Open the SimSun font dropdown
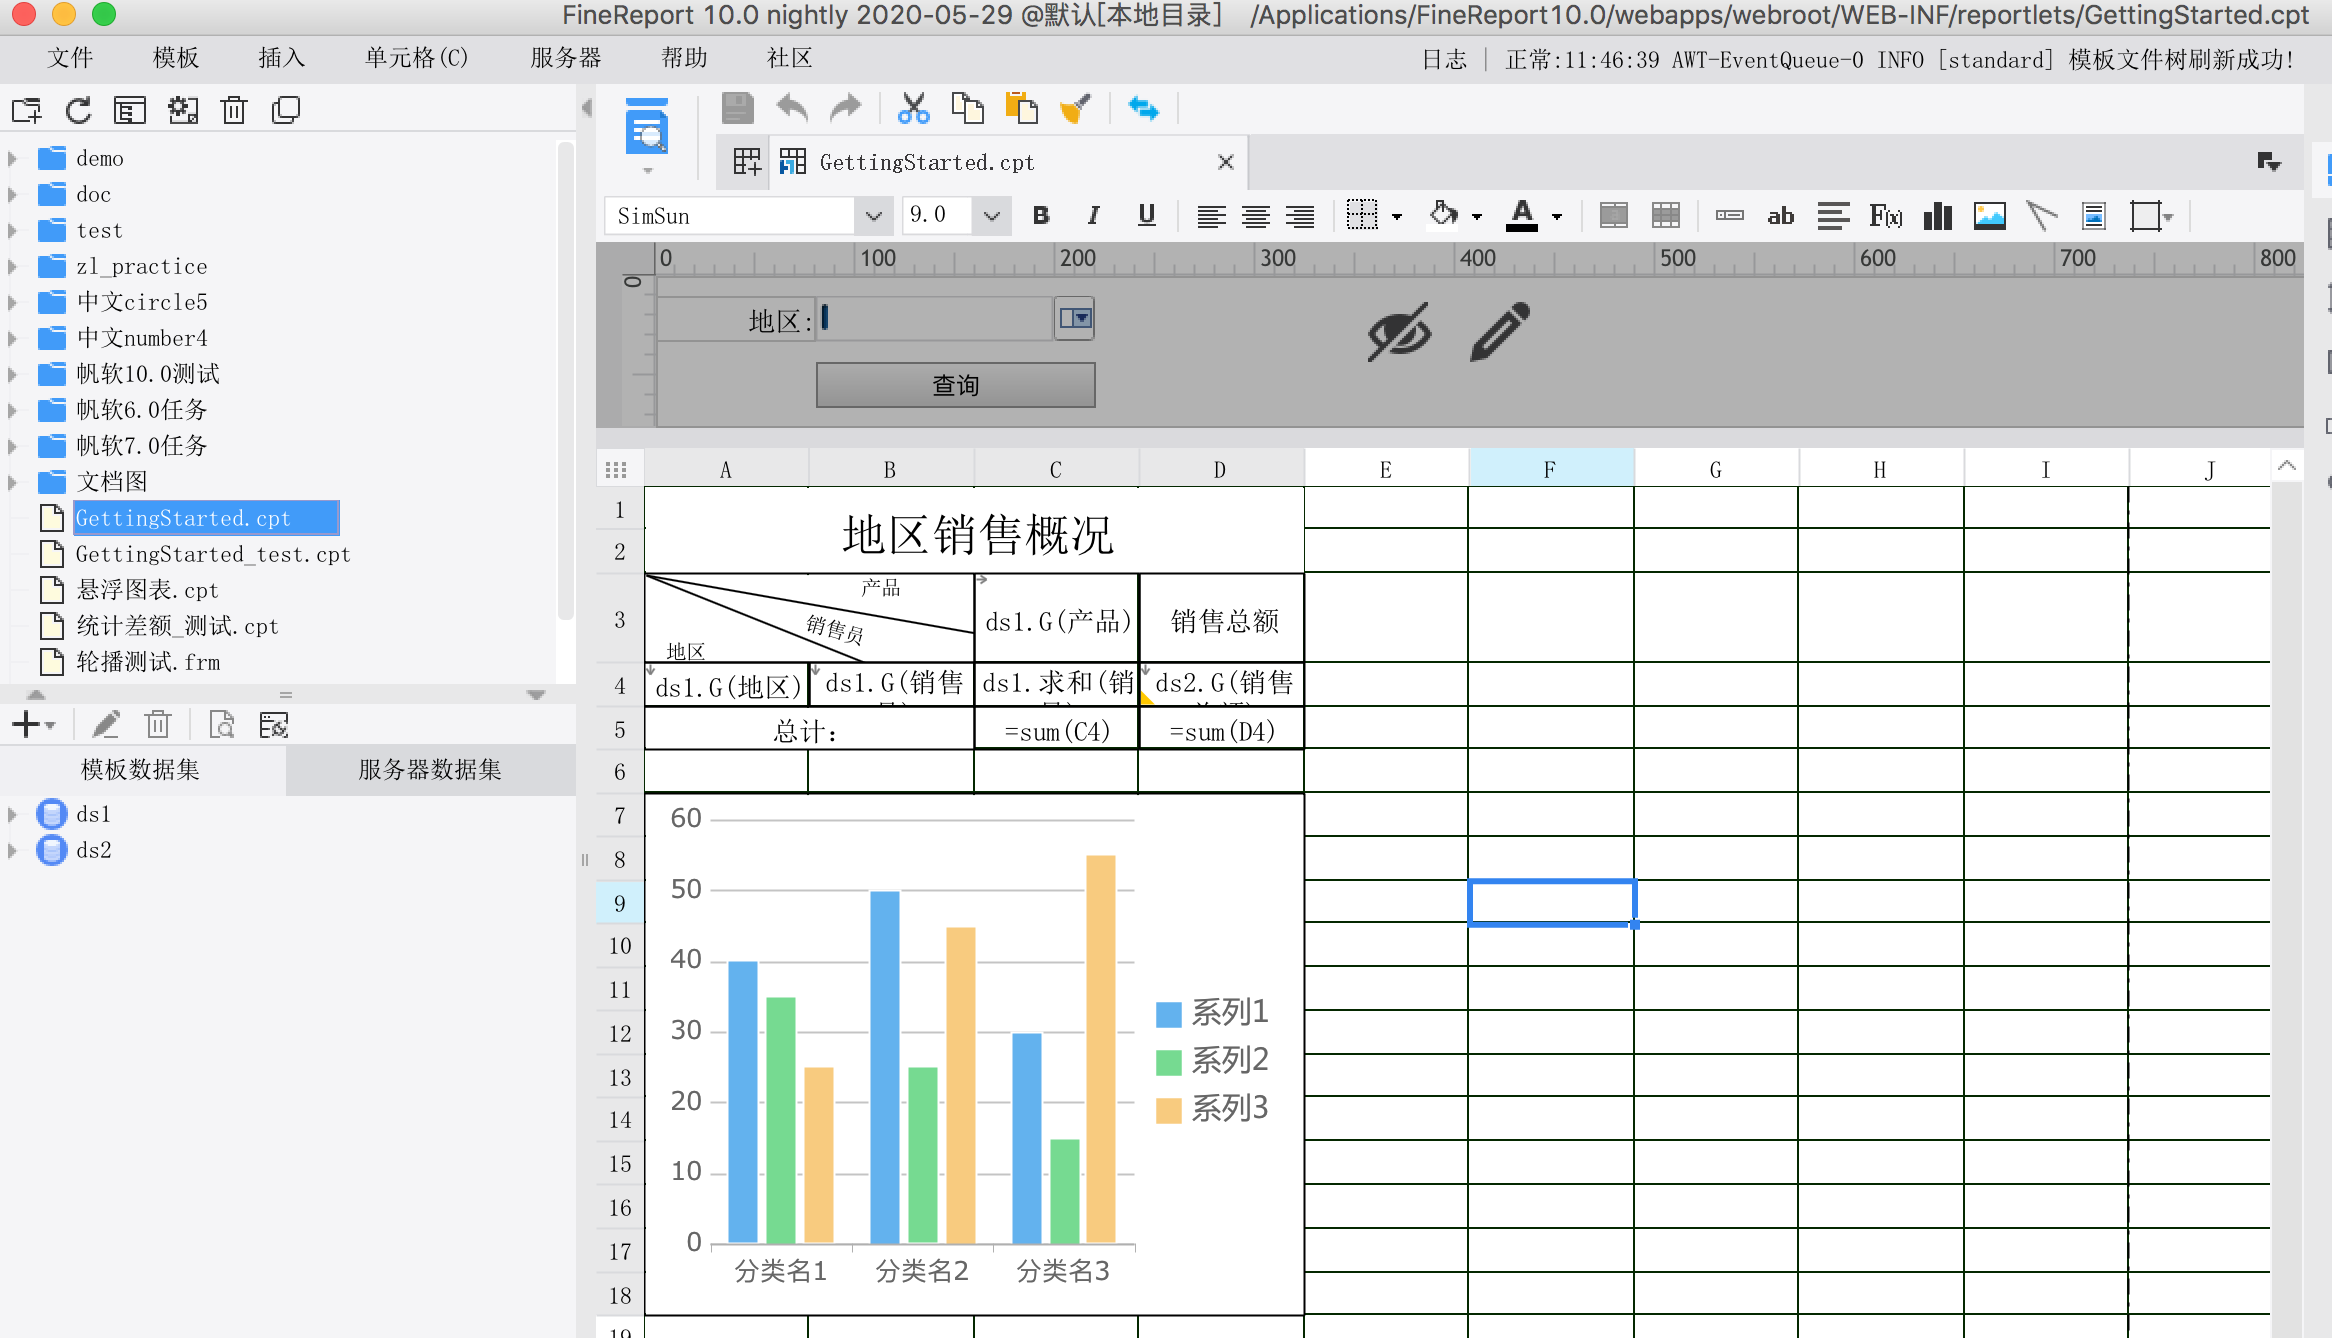The width and height of the screenshot is (2332, 1338). tap(873, 216)
